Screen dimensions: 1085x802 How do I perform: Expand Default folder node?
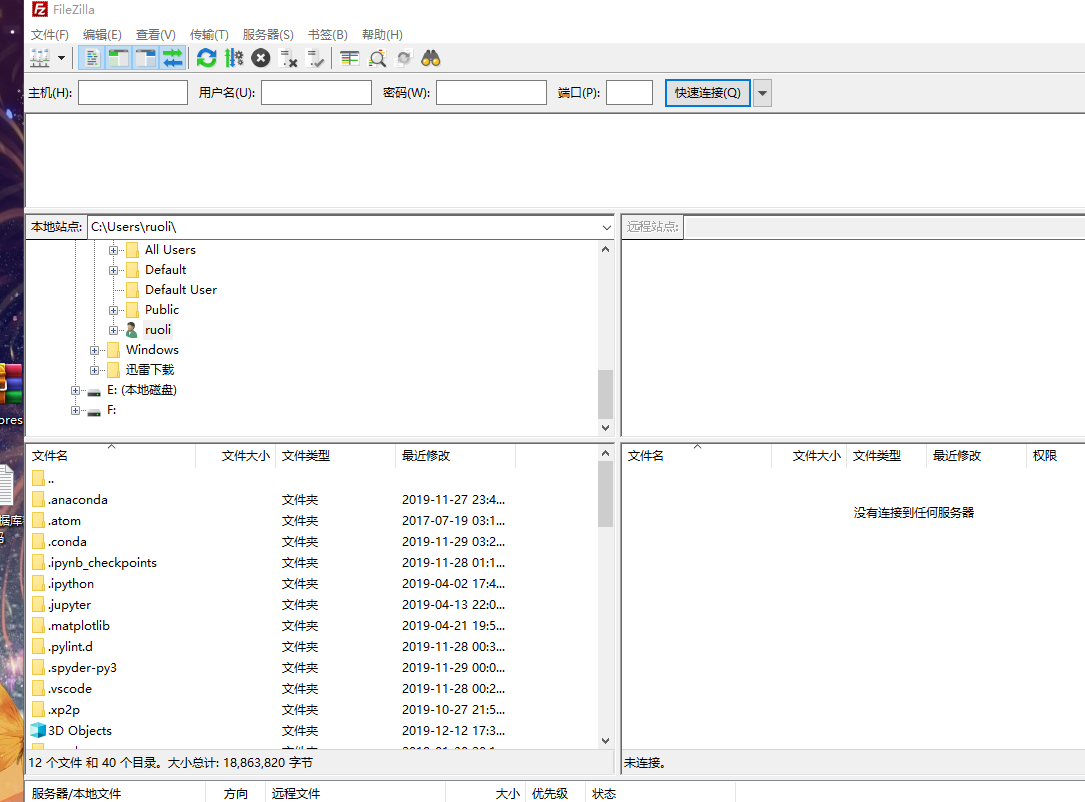113,271
